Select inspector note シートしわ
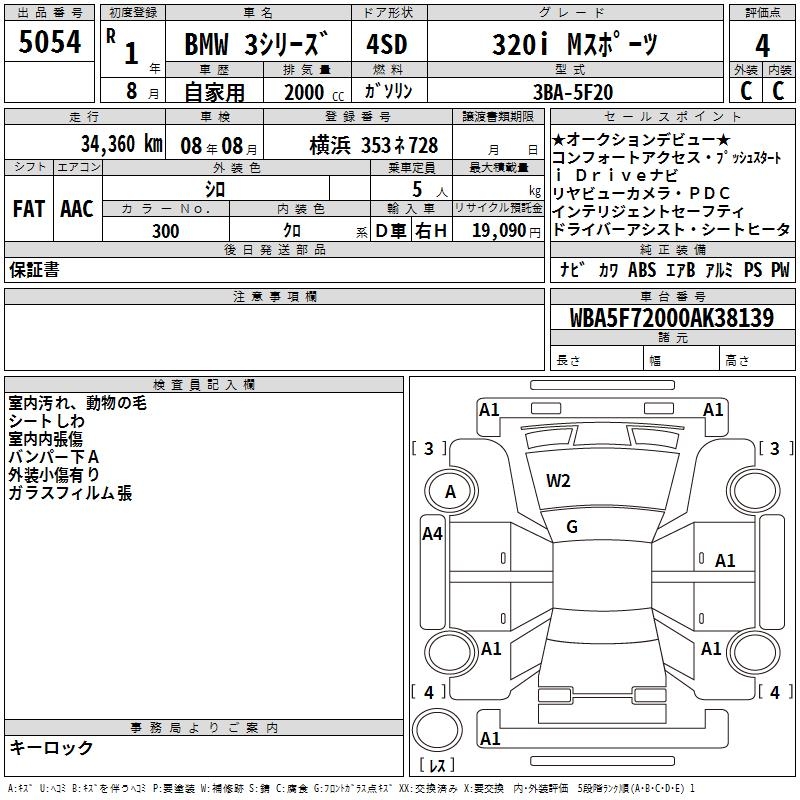800x800 pixels. click(46, 421)
